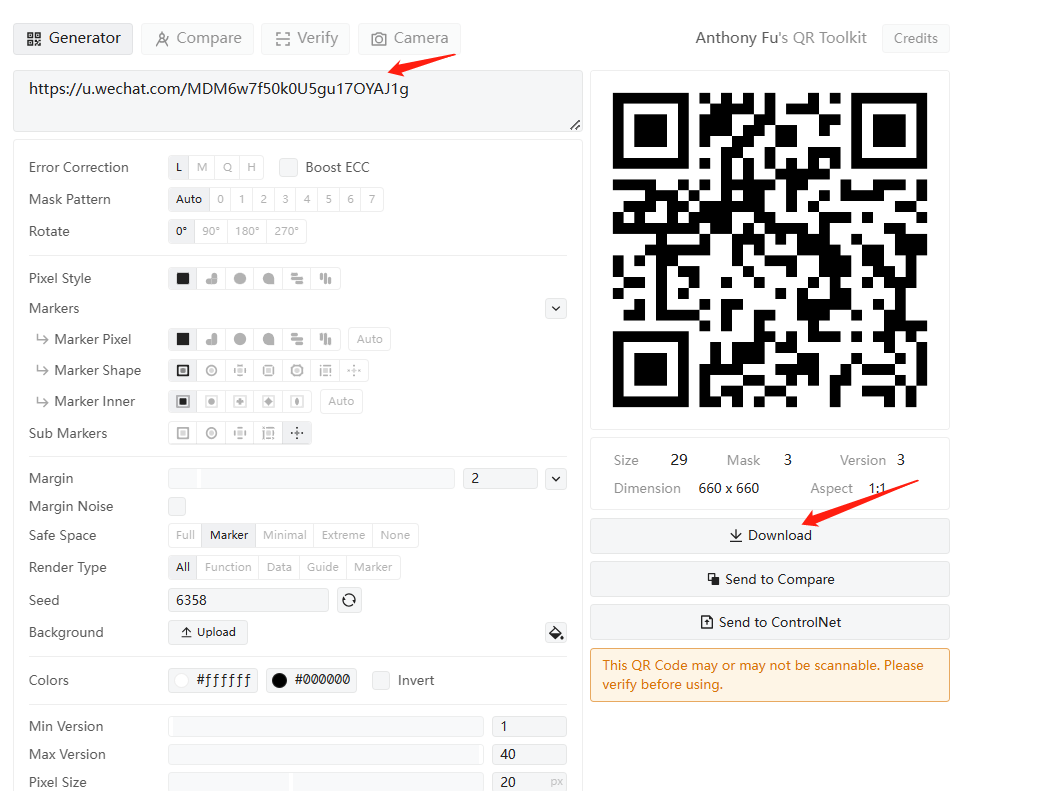Select square Sub Markers icon
The height and width of the screenshot is (791, 1055).
183,433
